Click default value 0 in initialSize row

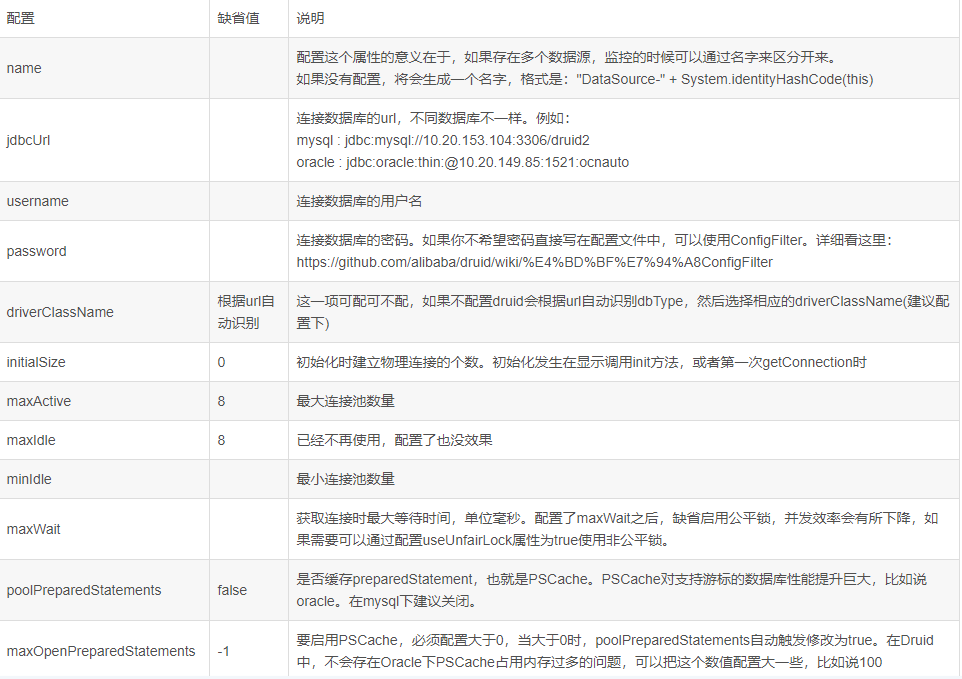pyautogui.click(x=222, y=362)
